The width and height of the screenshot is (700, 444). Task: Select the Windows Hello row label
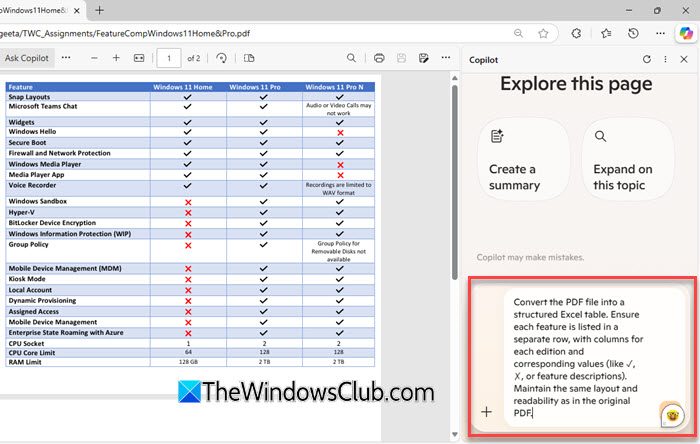point(32,132)
